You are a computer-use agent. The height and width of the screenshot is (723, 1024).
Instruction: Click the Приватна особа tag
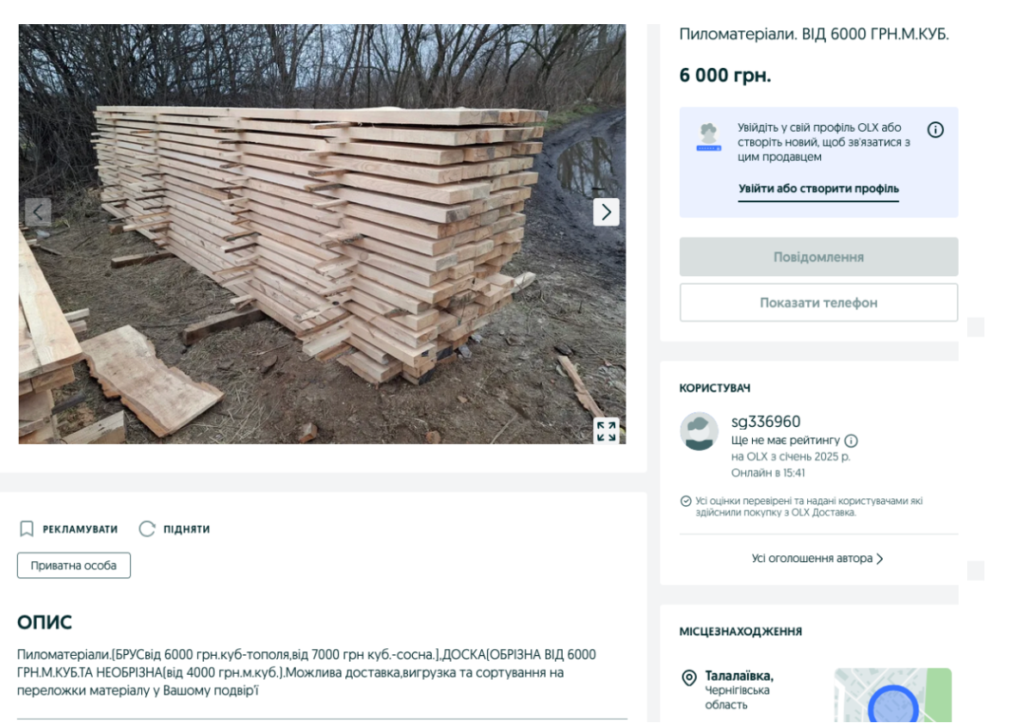(x=74, y=566)
